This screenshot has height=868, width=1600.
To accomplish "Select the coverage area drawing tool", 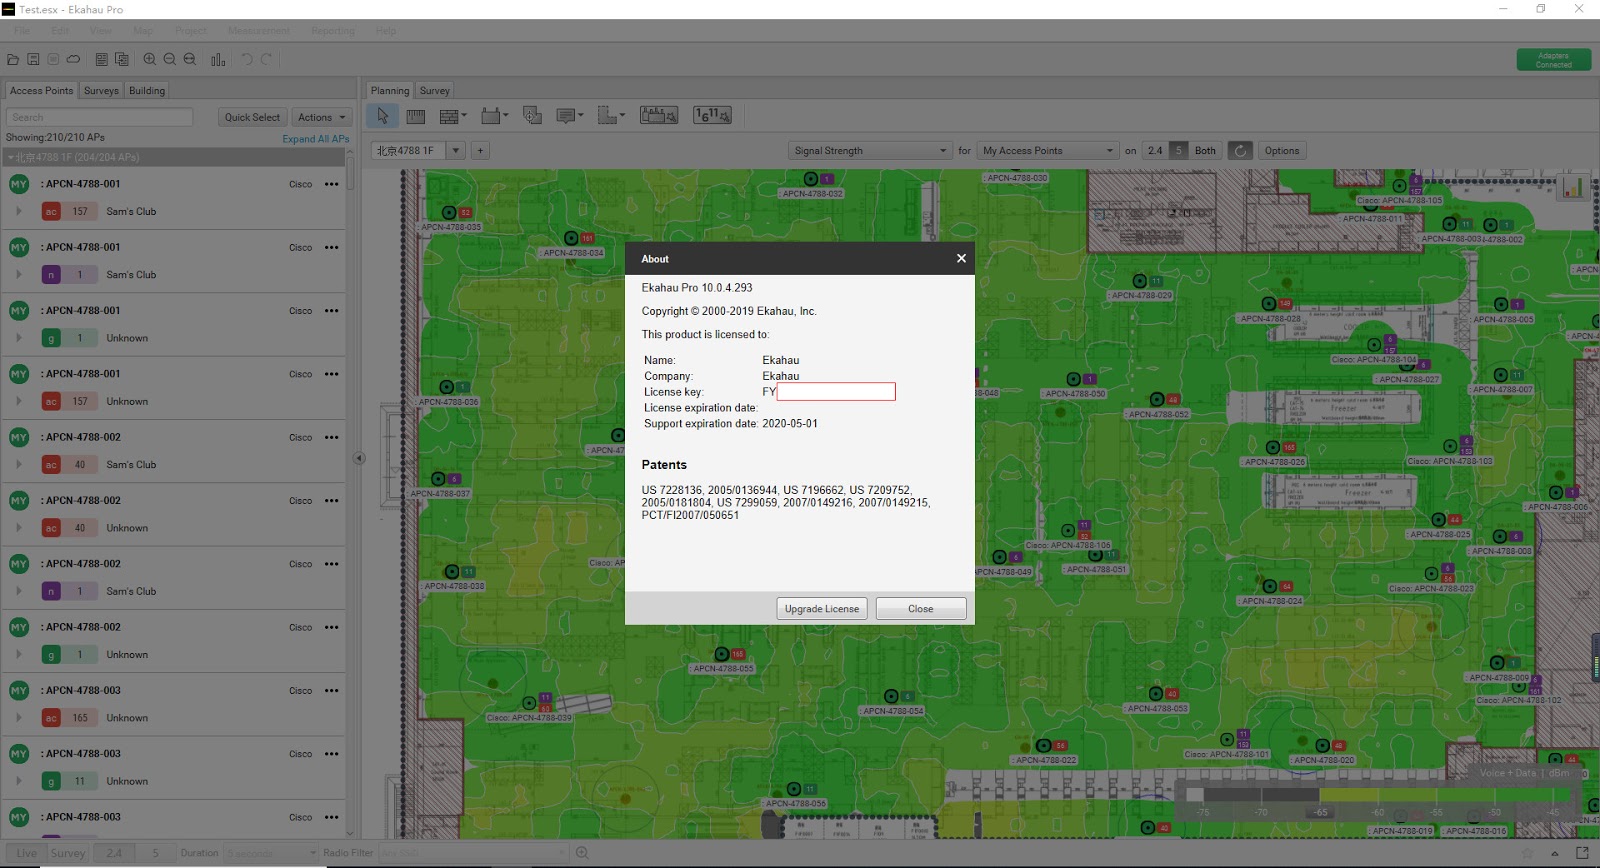I will pyautogui.click(x=611, y=116).
